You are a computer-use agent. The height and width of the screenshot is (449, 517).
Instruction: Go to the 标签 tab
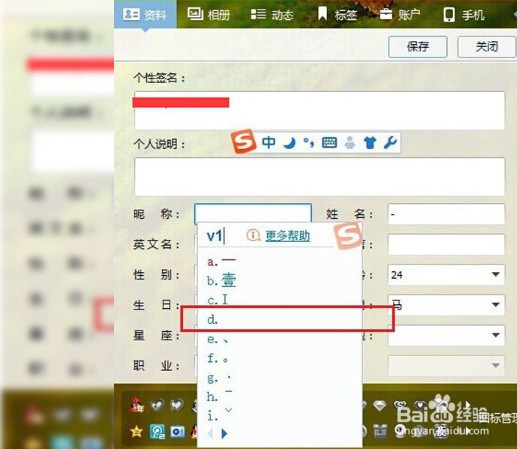[x=337, y=14]
